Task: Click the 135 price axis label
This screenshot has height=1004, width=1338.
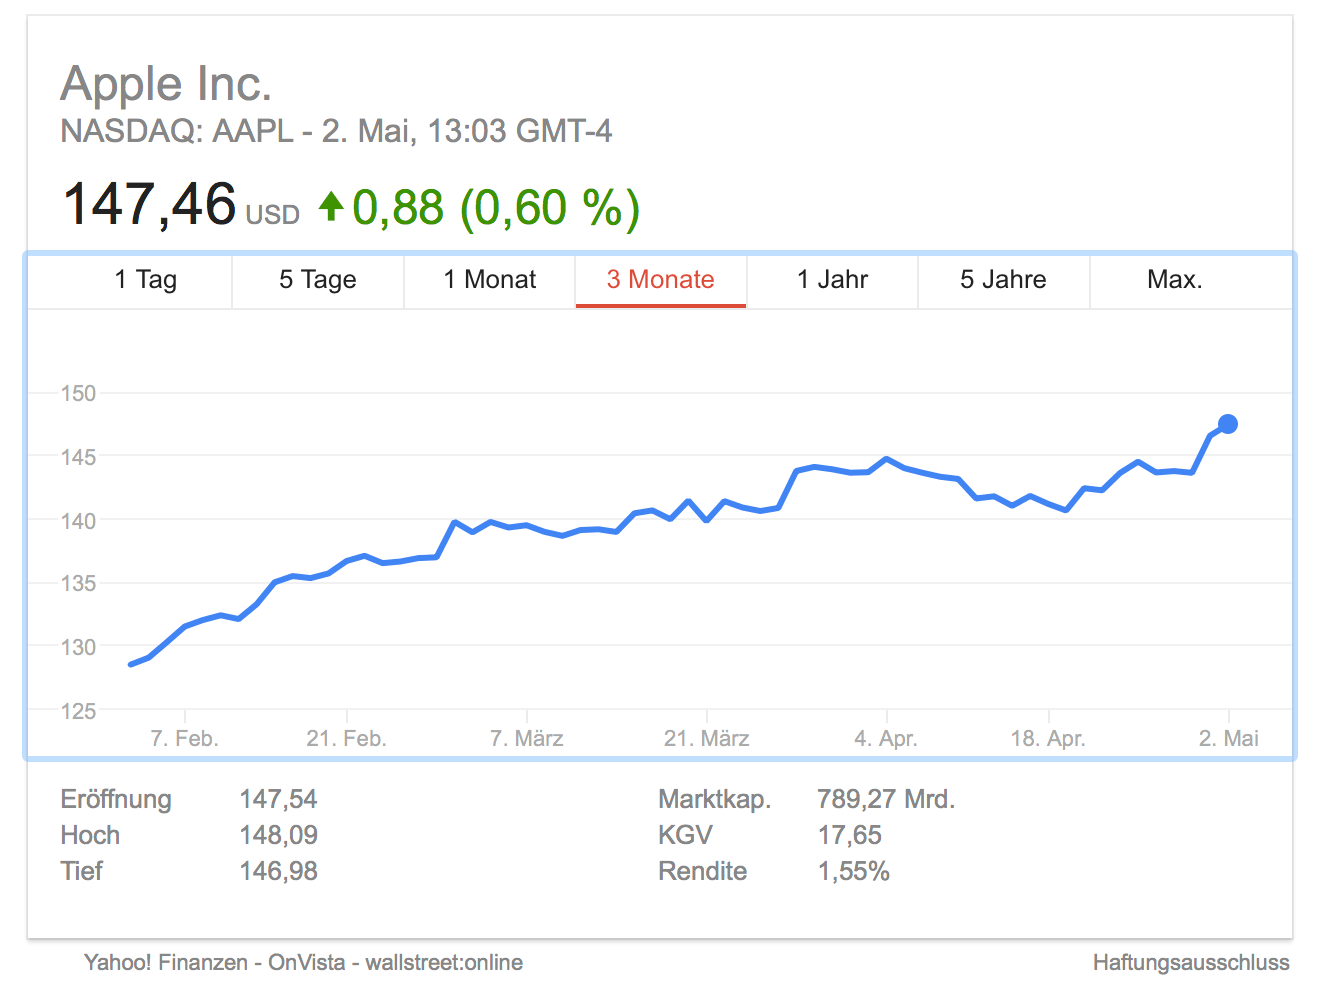Action: [x=78, y=583]
